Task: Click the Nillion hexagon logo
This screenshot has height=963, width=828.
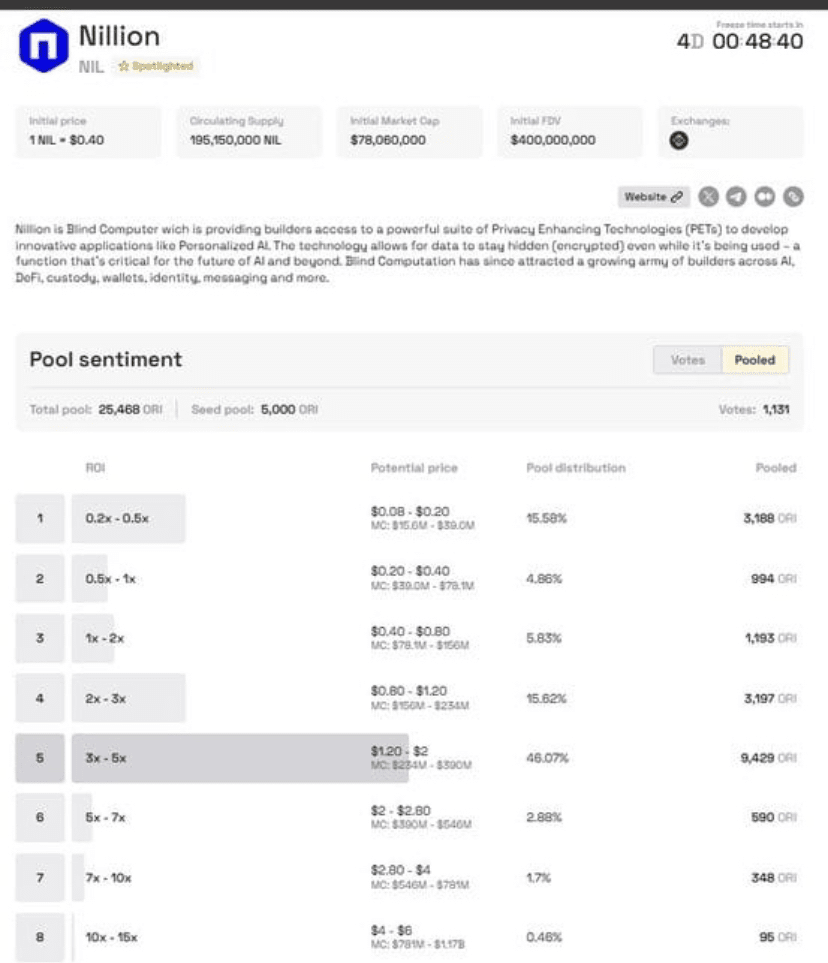Action: coord(44,45)
